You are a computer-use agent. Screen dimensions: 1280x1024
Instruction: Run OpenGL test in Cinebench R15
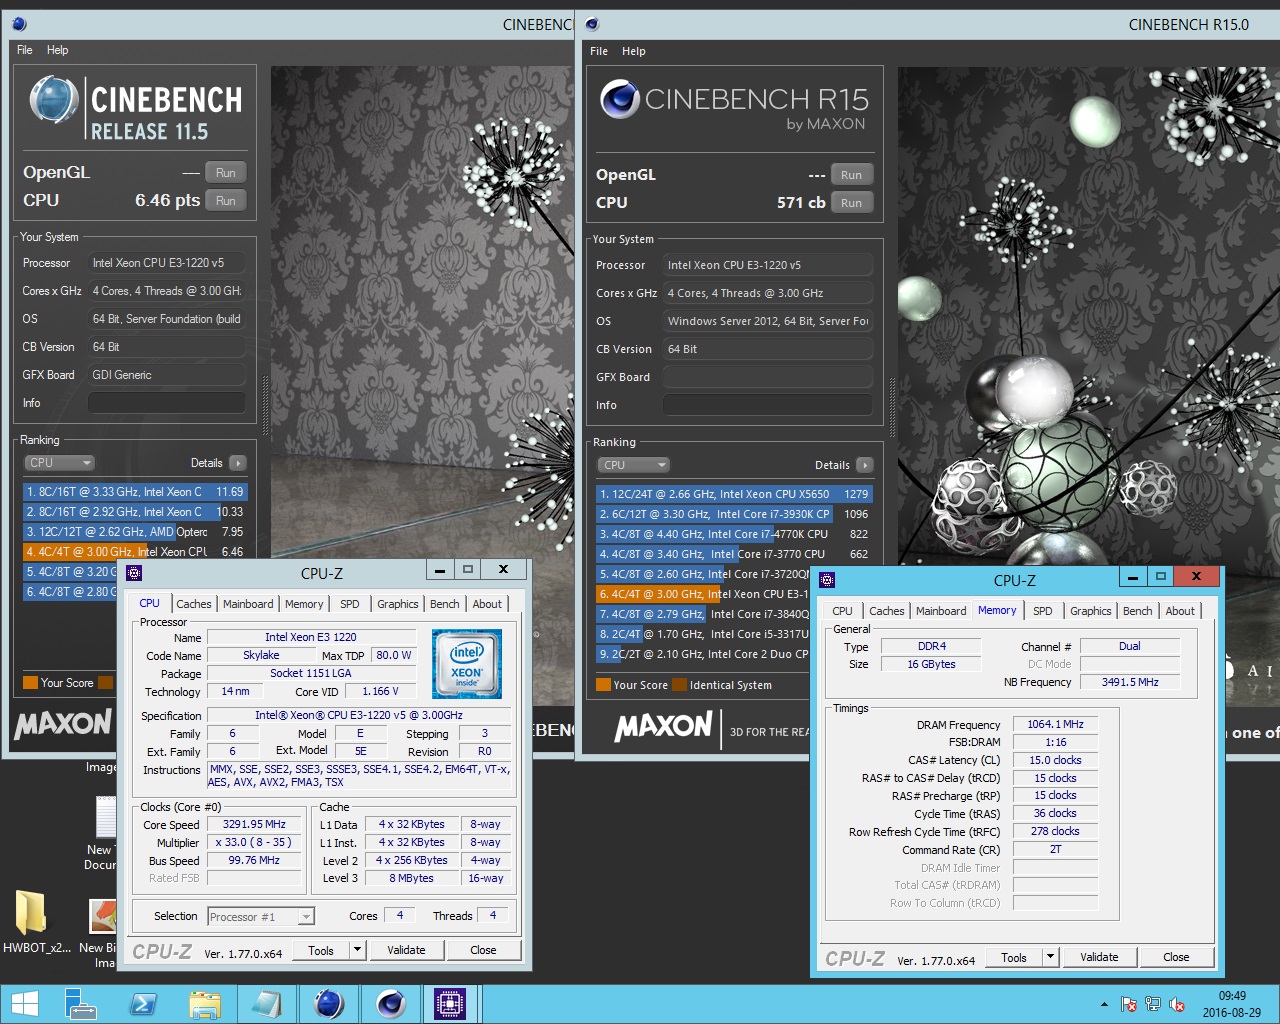[851, 175]
